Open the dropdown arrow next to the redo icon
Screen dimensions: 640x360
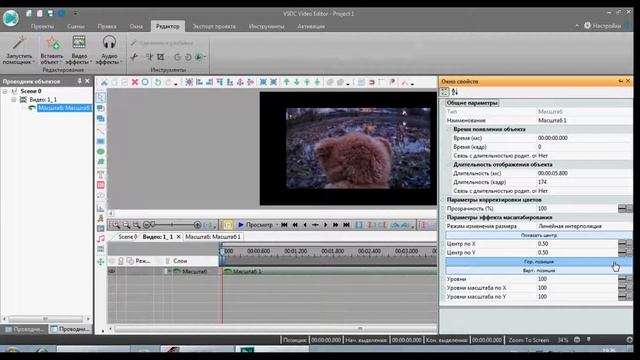coord(176,84)
